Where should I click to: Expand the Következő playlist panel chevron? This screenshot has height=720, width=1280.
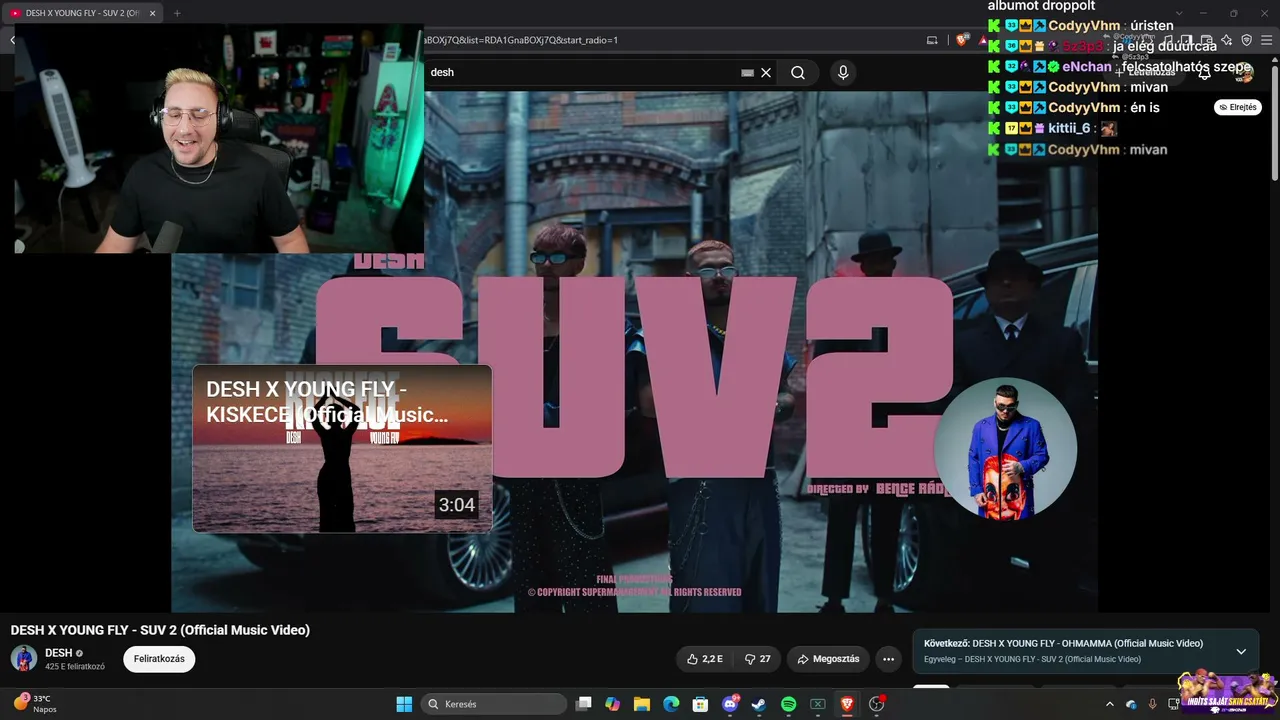1241,651
